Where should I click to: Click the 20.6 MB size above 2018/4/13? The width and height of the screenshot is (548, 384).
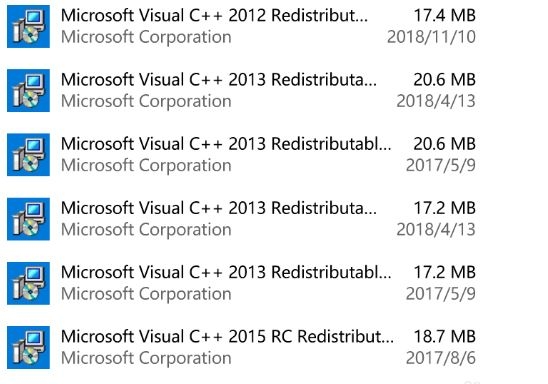tap(445, 80)
